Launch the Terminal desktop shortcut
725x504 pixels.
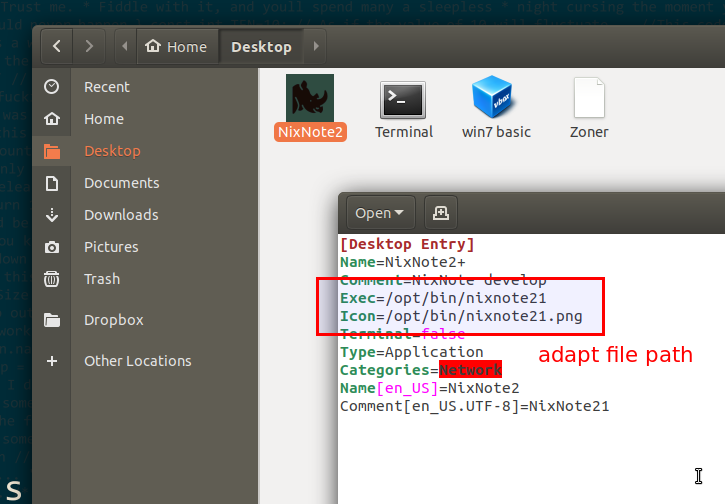click(x=403, y=100)
